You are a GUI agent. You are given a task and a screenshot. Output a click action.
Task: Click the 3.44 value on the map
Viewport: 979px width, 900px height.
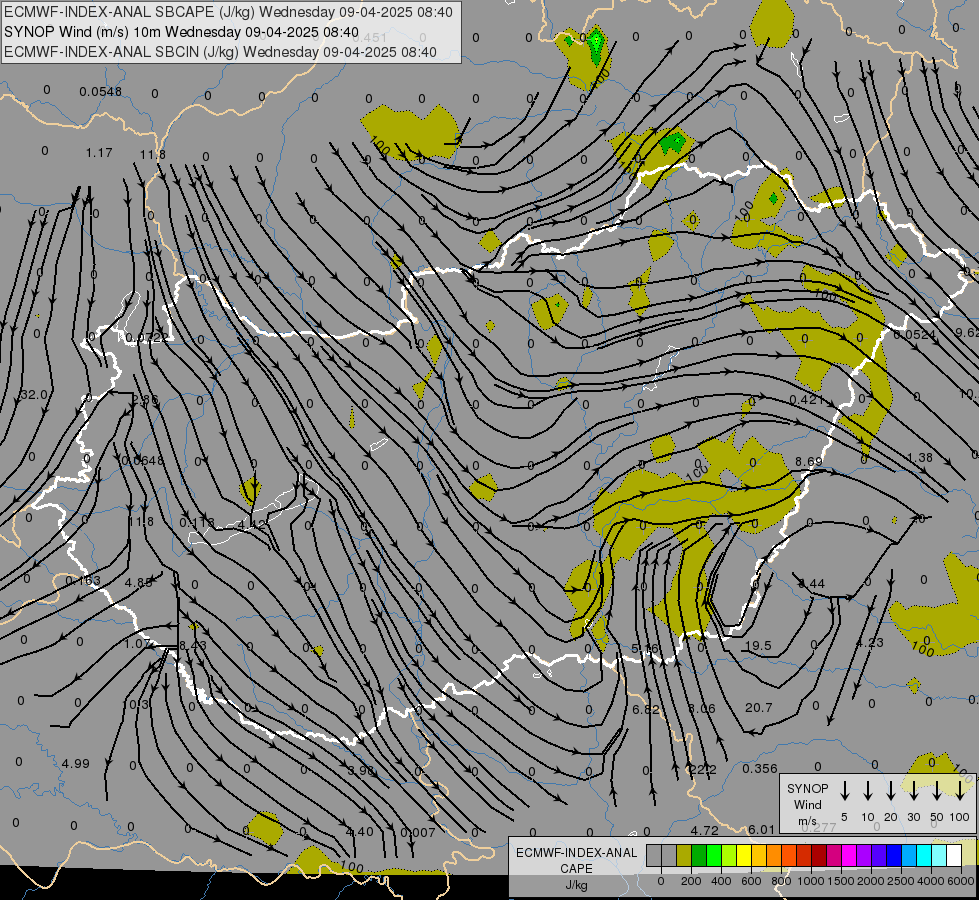pos(811,583)
